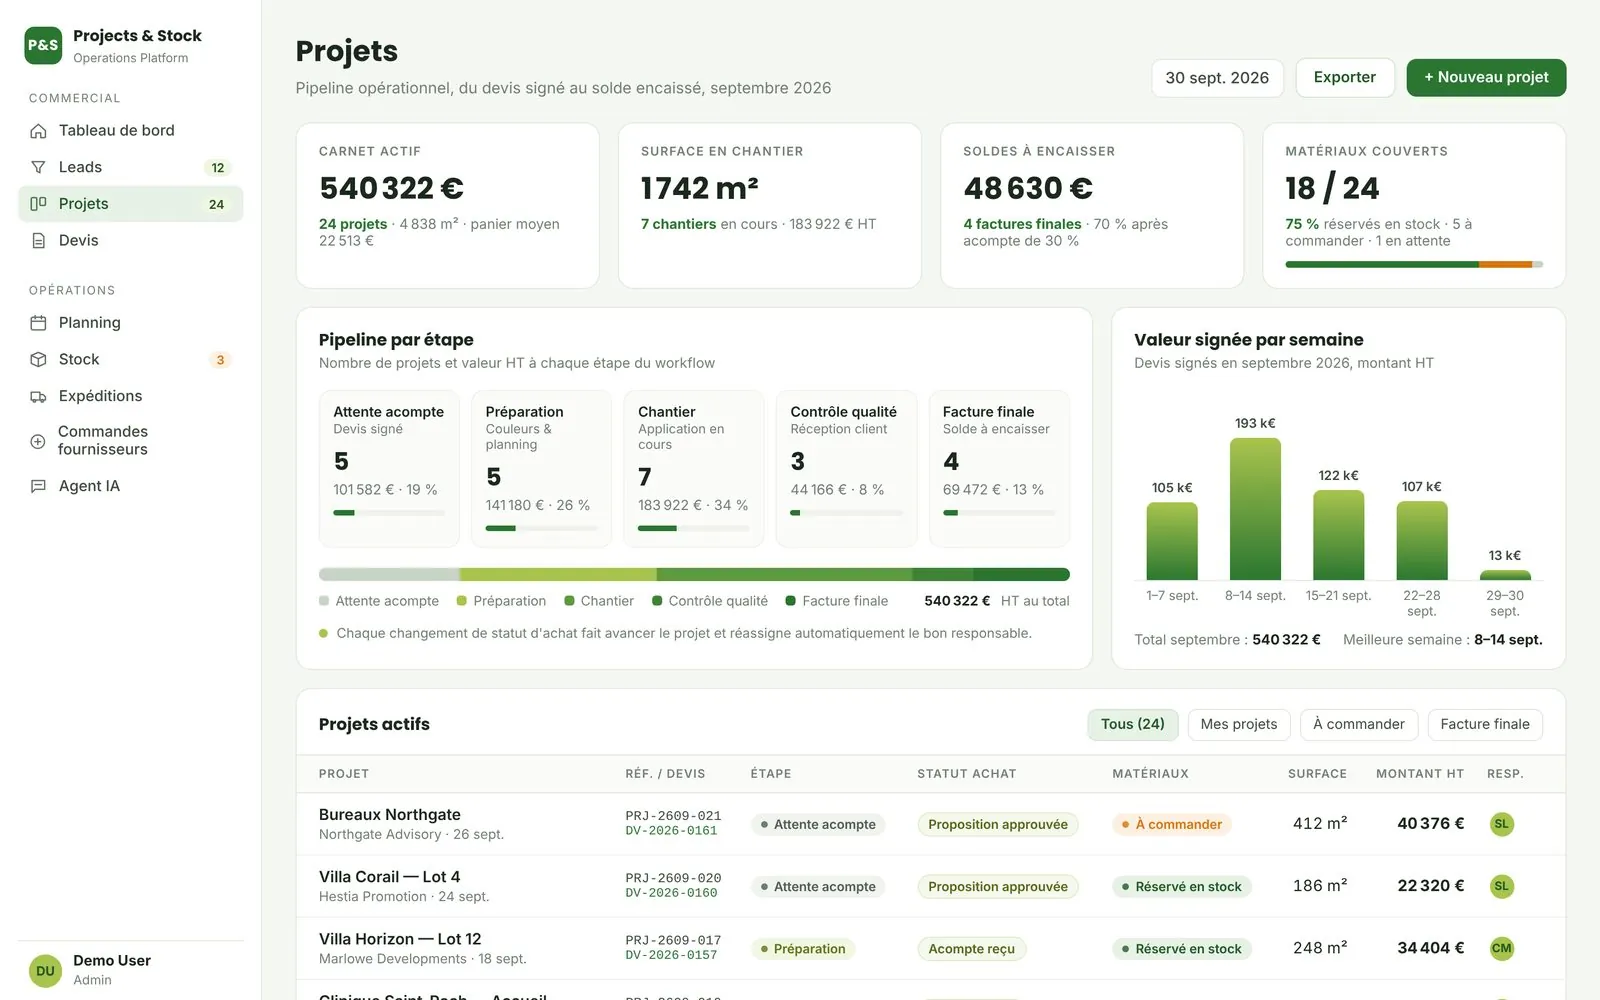
Task: Click the Projets kanban icon
Action: click(x=38, y=204)
